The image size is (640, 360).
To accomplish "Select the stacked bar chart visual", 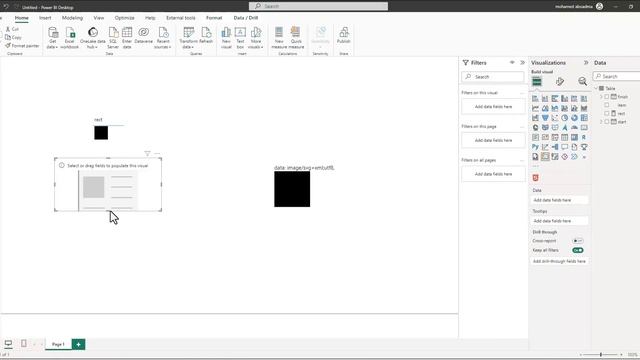I will (x=535, y=99).
